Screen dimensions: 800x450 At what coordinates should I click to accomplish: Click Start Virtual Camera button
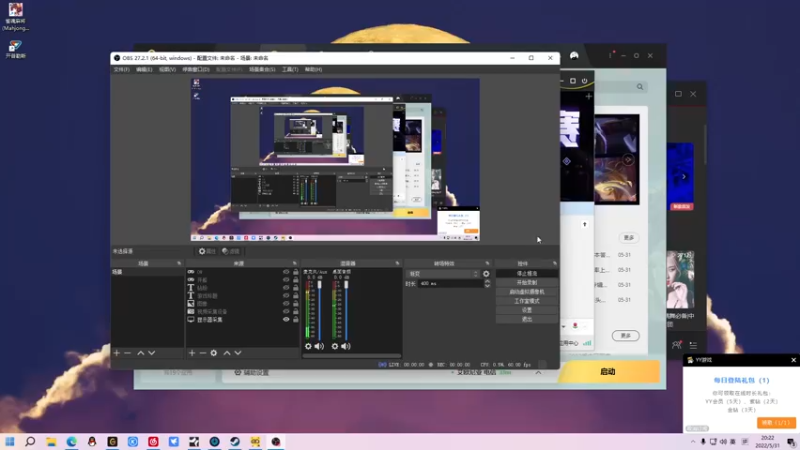point(527,292)
